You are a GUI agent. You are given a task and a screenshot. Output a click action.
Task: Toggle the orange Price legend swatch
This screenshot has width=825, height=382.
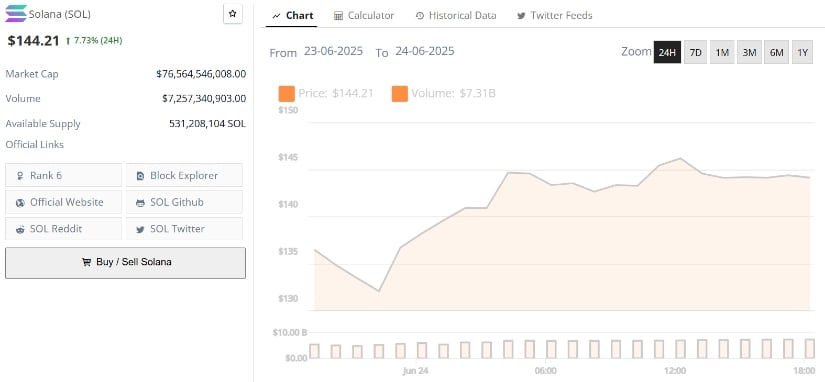tap(286, 94)
